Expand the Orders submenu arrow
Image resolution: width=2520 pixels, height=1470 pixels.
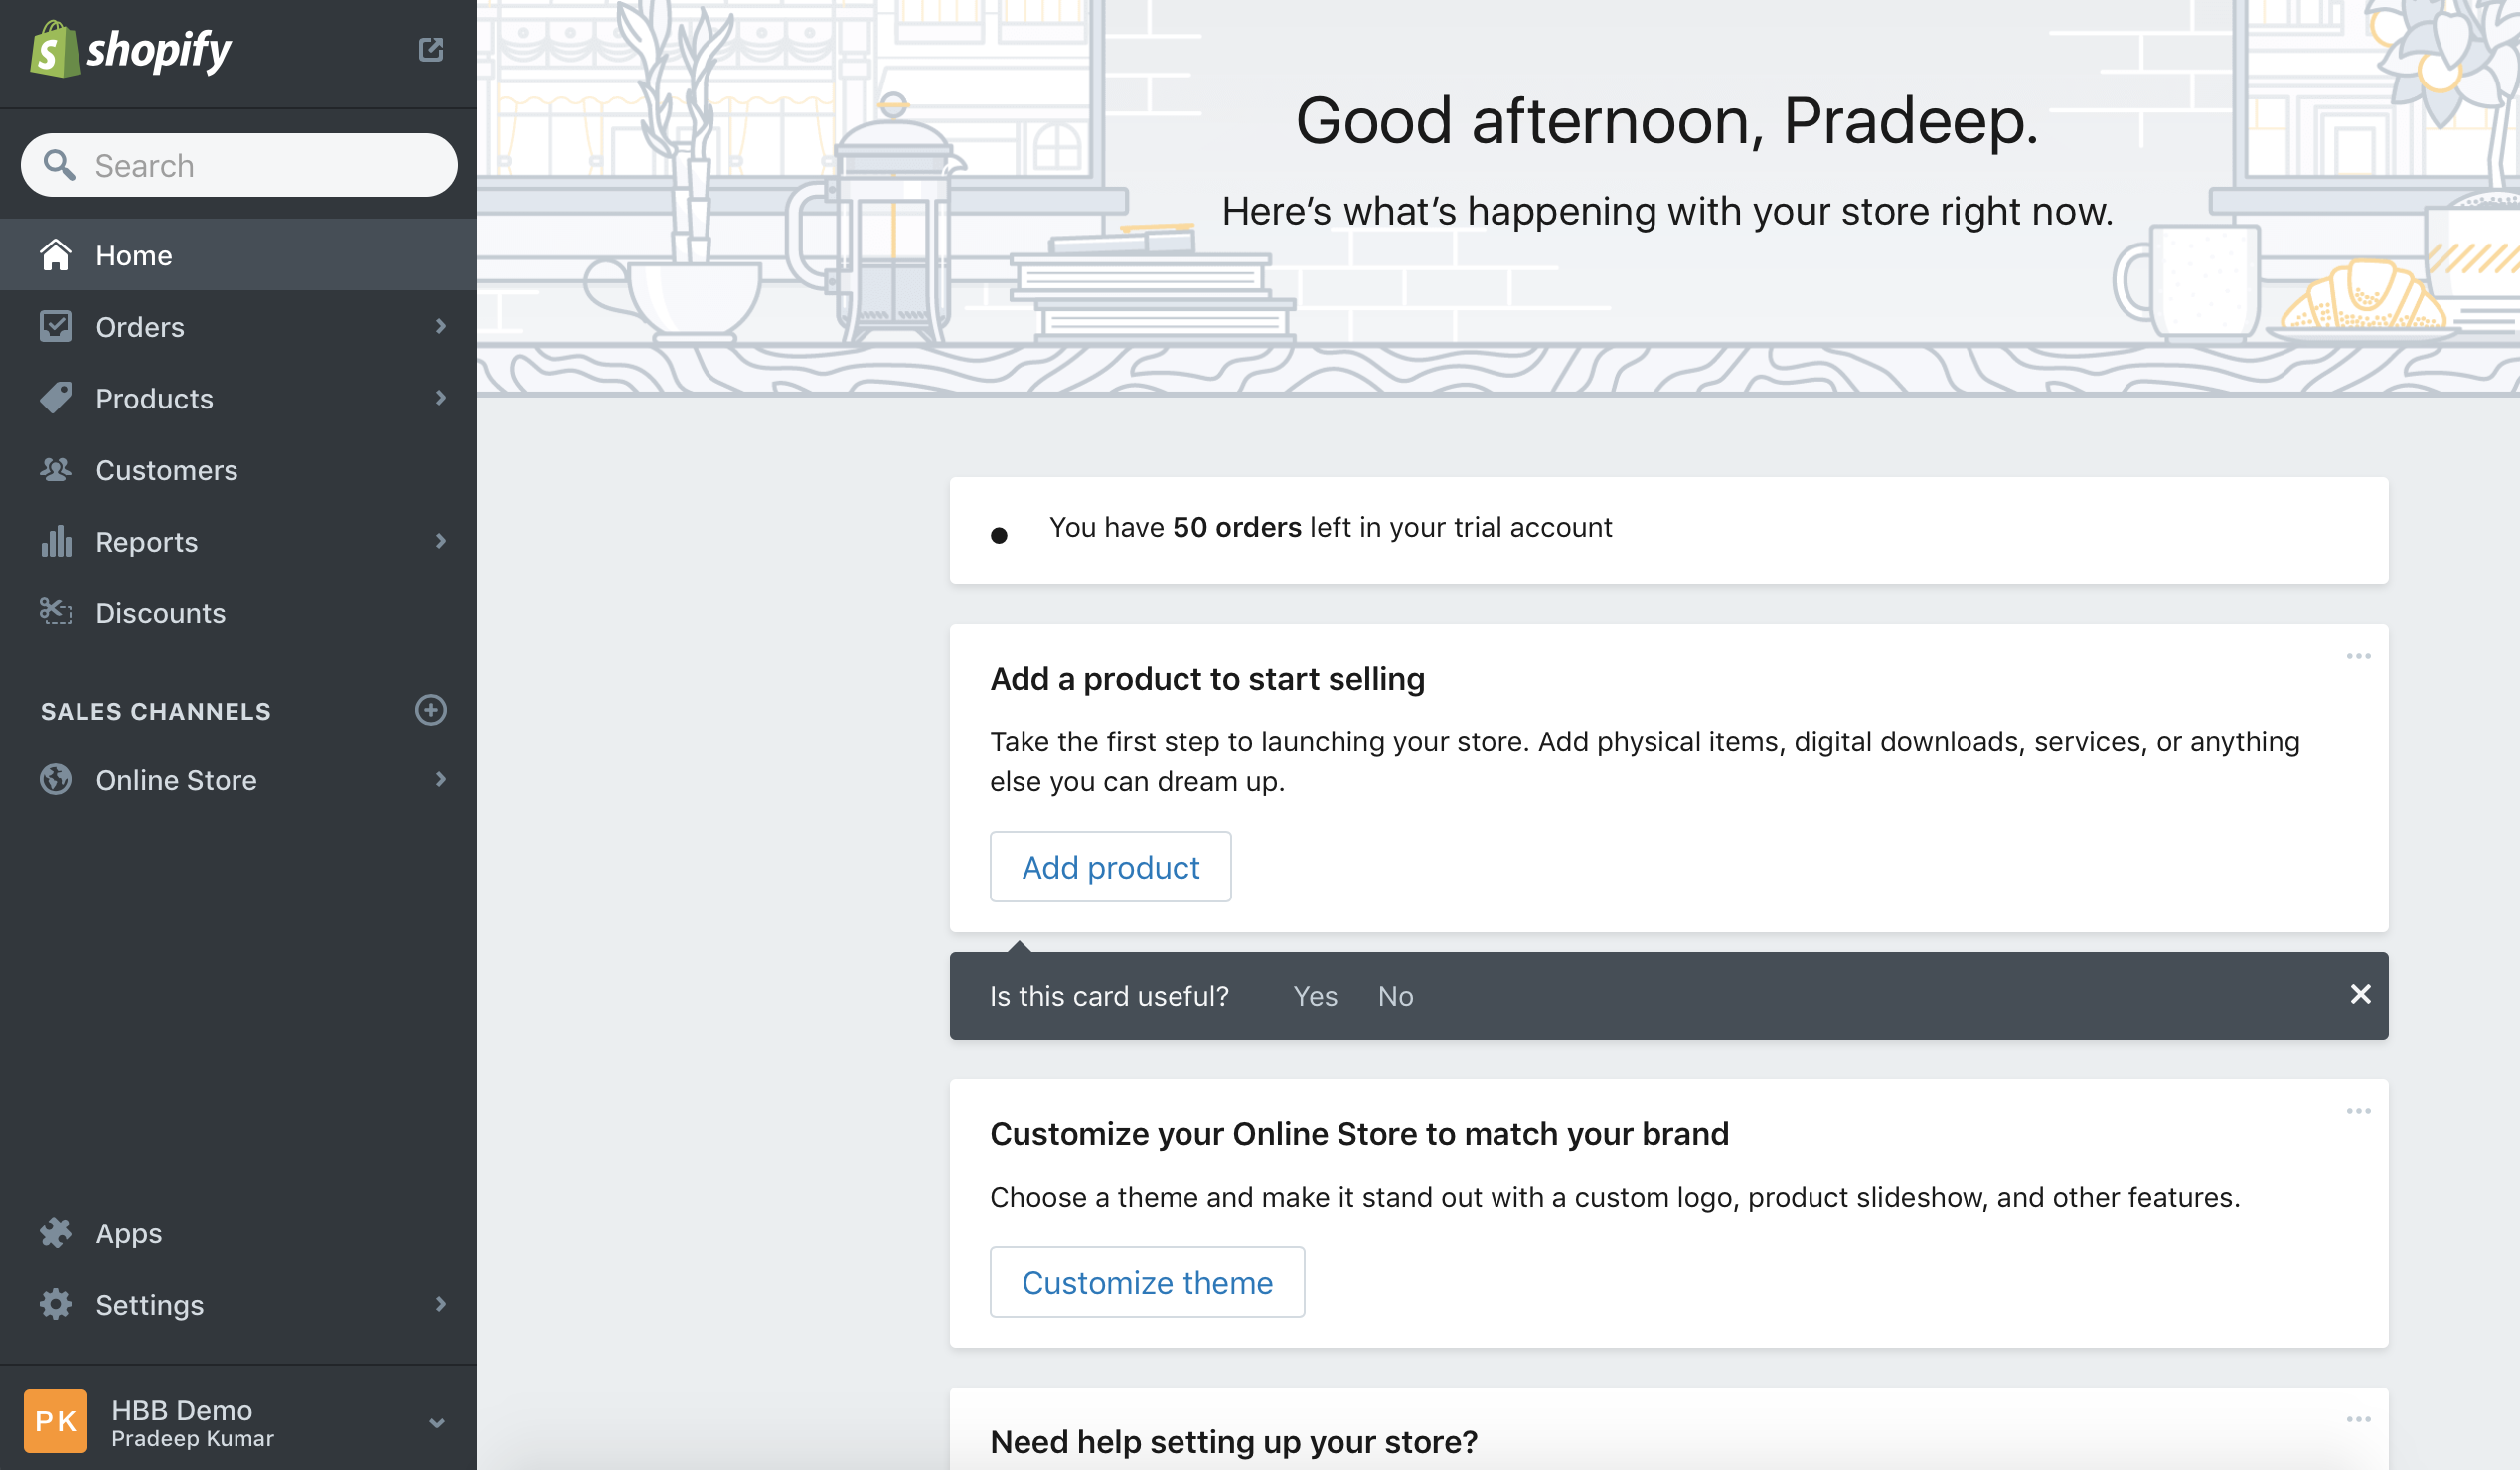(x=441, y=326)
